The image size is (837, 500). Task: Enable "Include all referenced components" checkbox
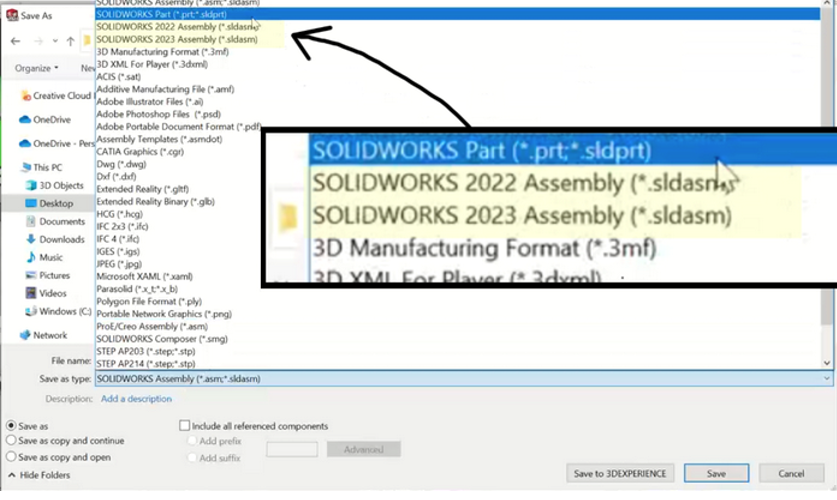184,426
